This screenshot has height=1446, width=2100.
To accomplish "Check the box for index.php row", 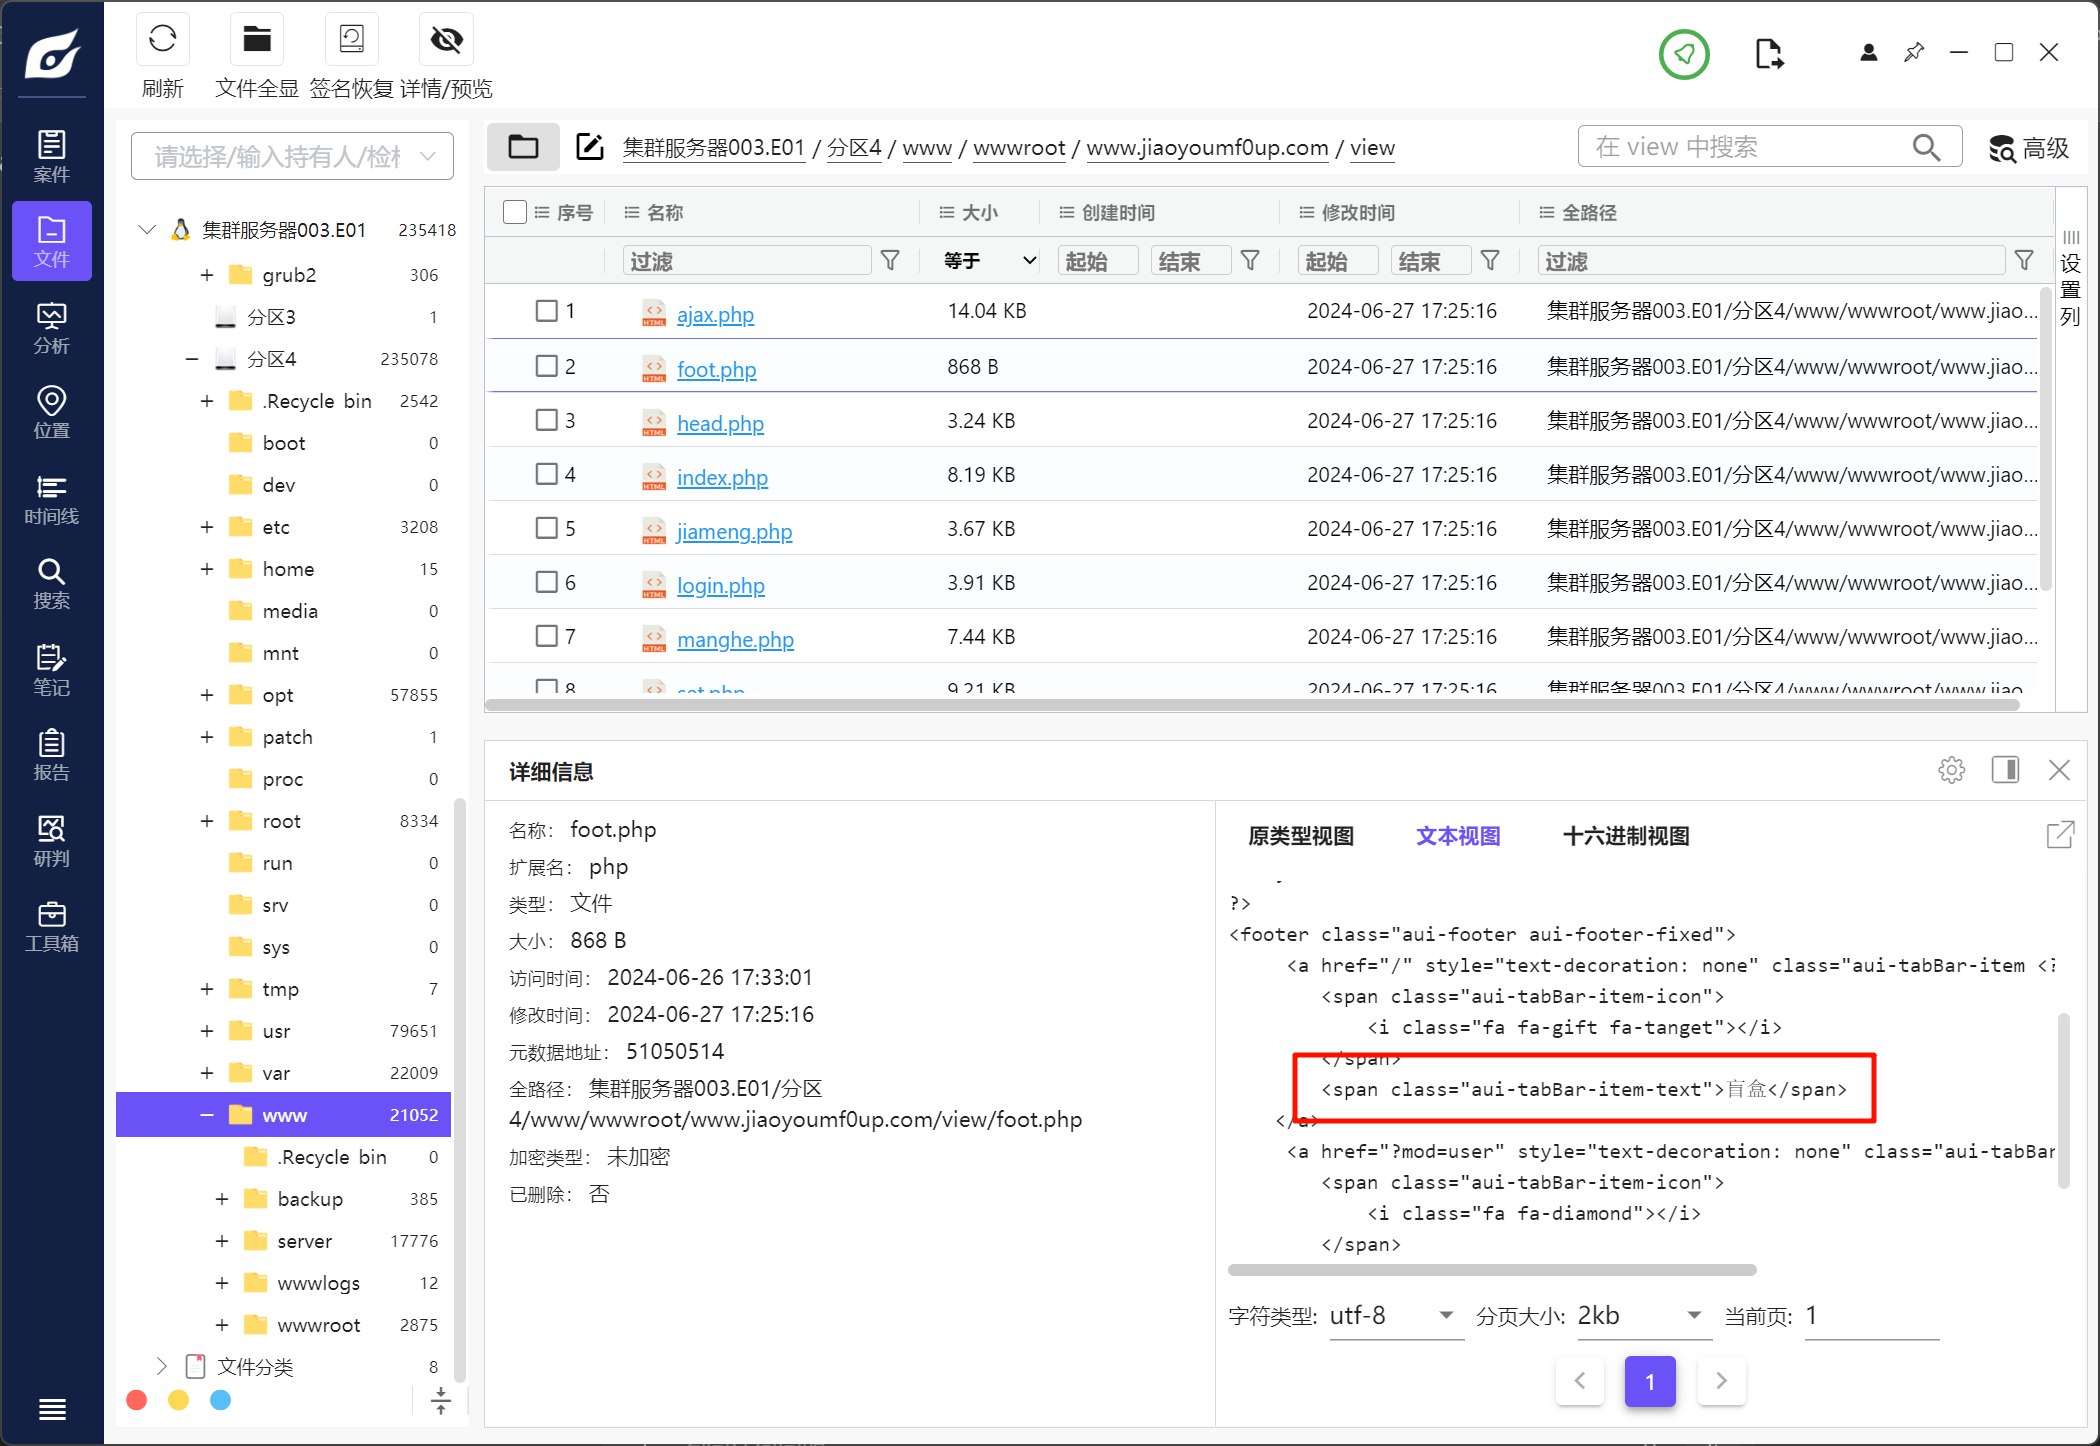I will click(546, 474).
